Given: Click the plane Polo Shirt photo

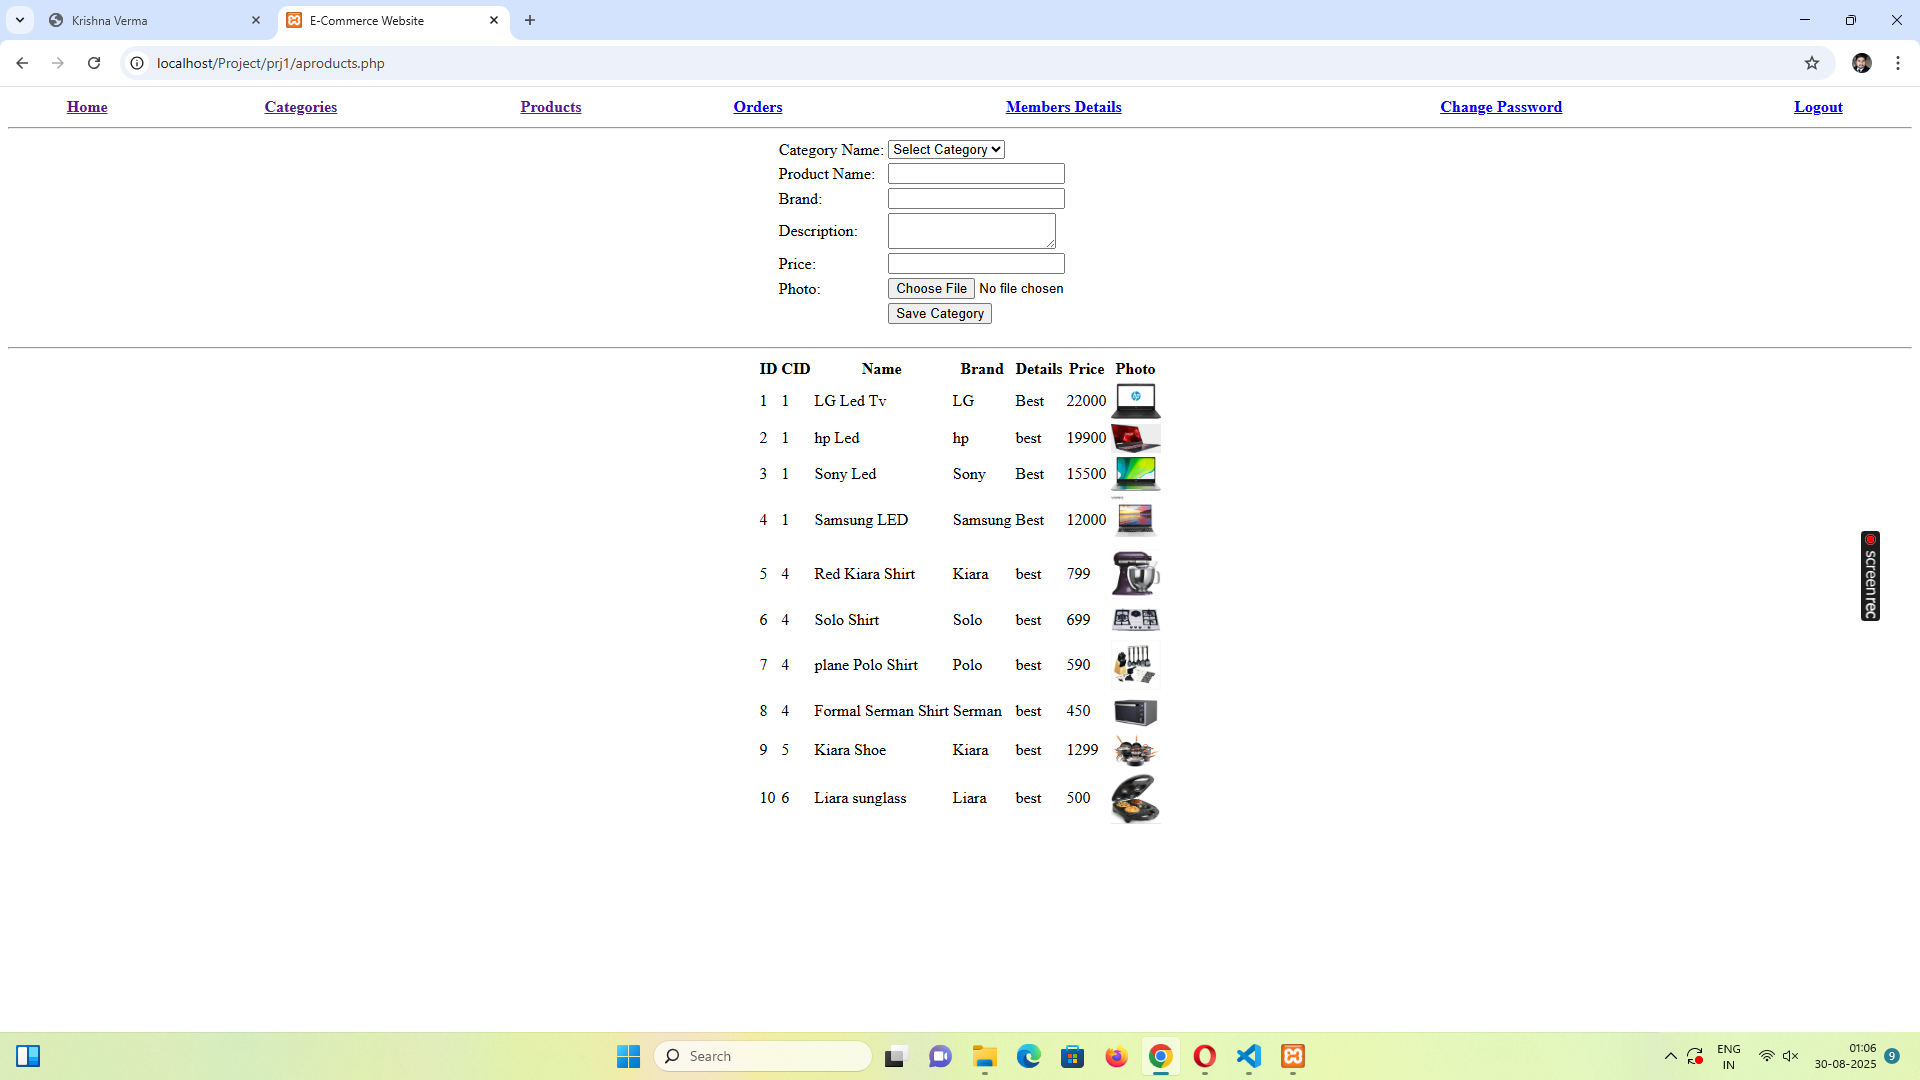Looking at the screenshot, I should pos(1136,665).
